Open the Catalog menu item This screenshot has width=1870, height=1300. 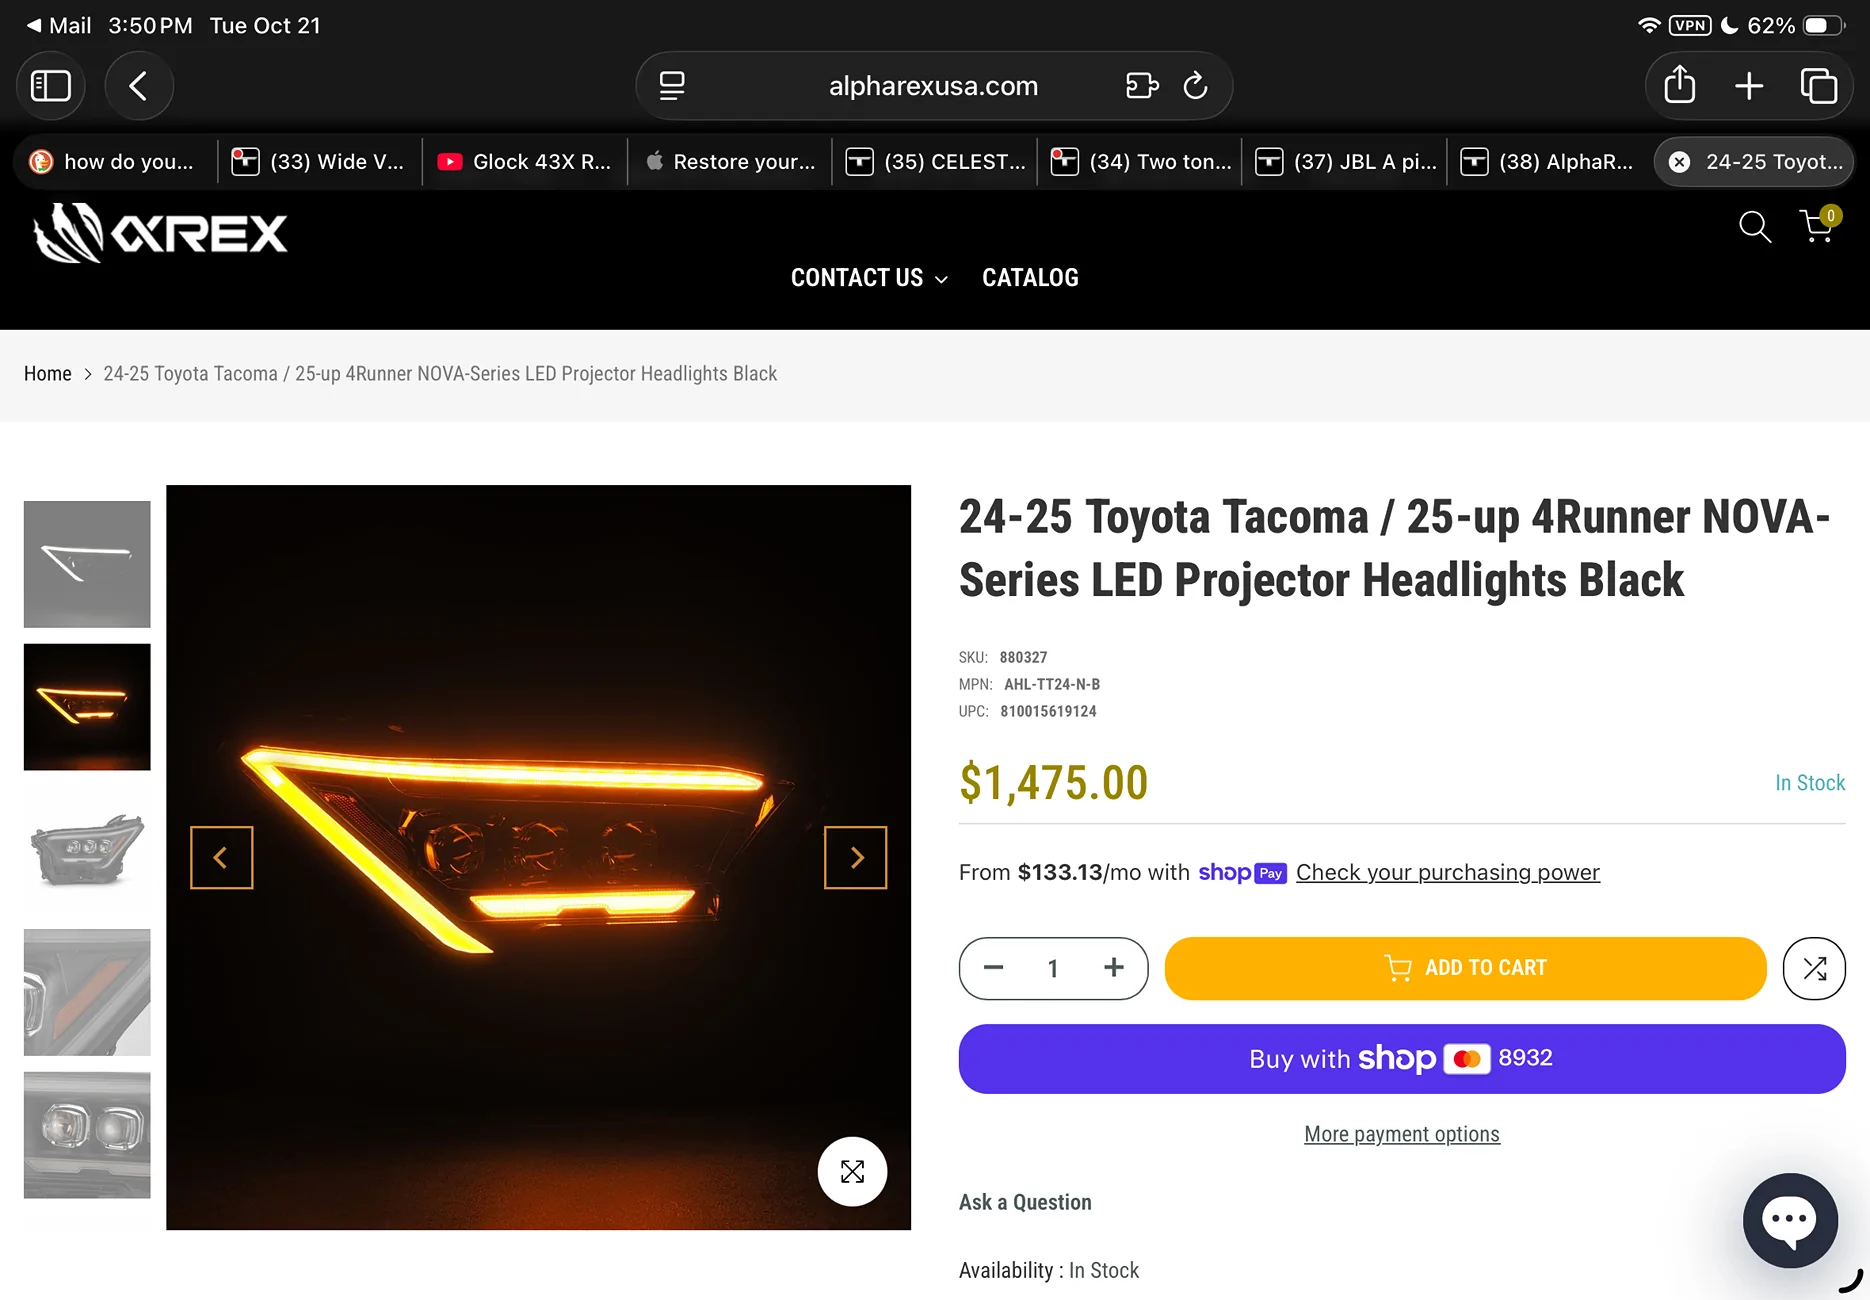[x=1030, y=278]
